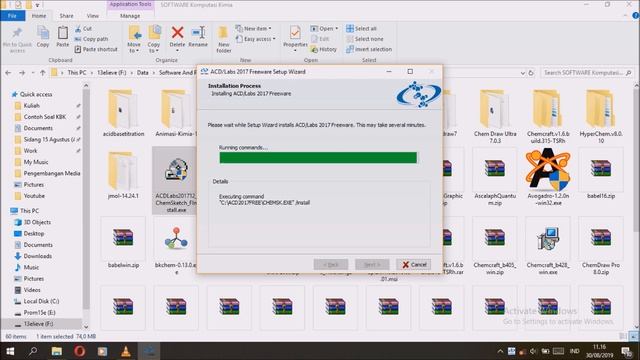
Task: Click Select none in the ribbon
Action: (364, 39)
